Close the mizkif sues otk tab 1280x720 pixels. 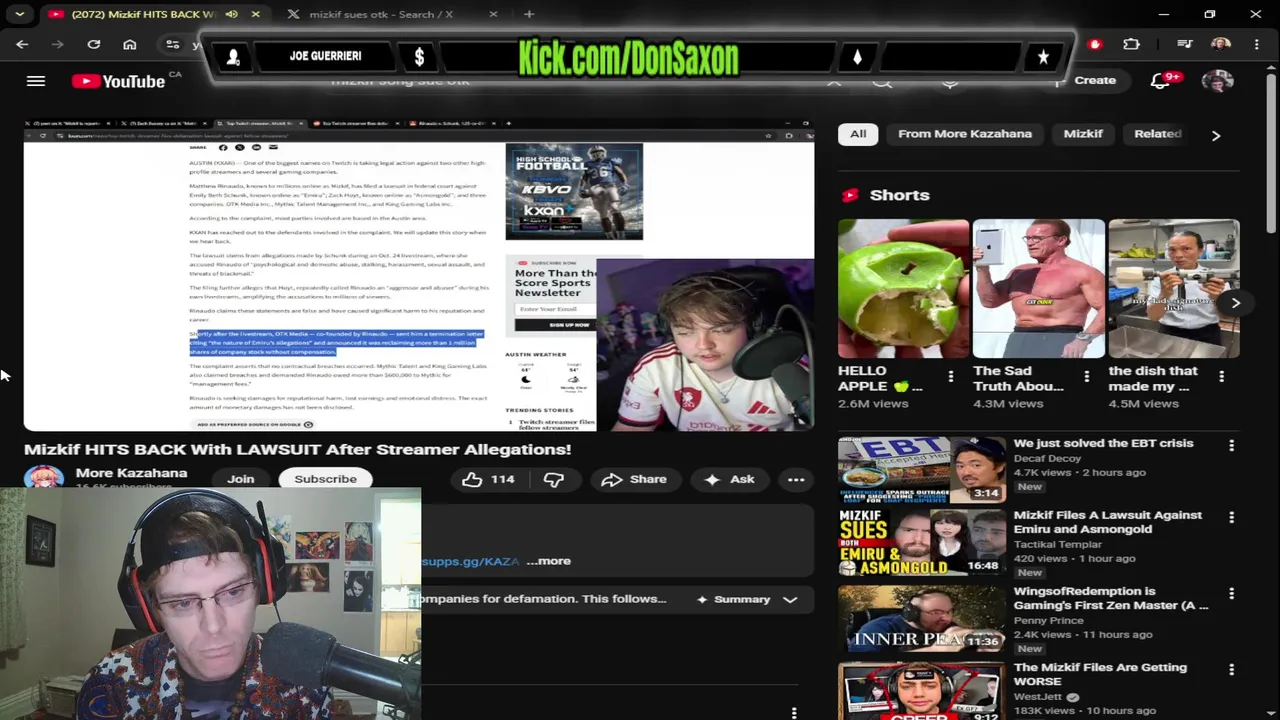[493, 14]
